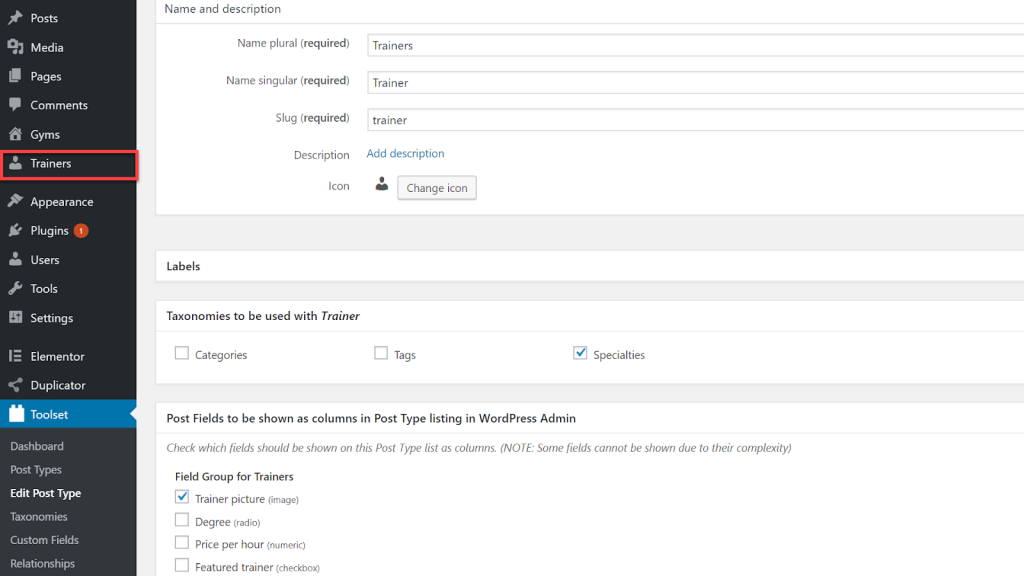Click the Elementor icon in sidebar
1024x576 pixels.
(15, 356)
